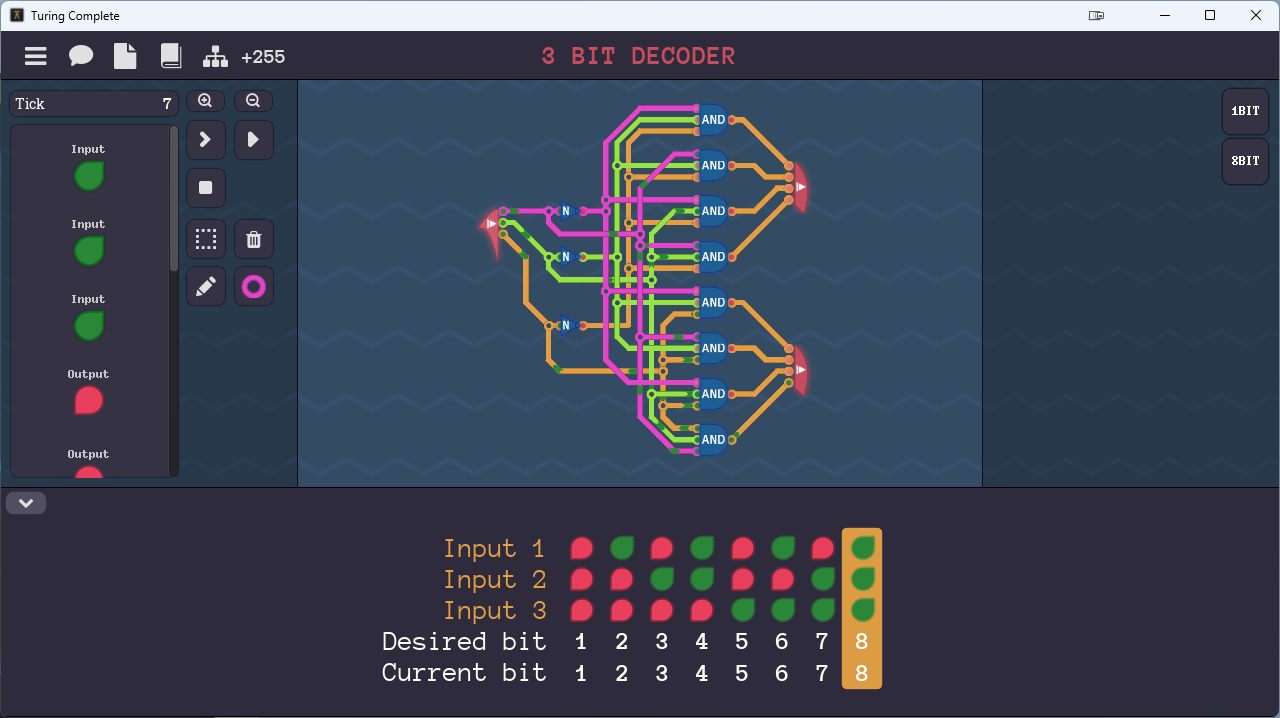Click the trash delete icon
1280x718 pixels.
pyautogui.click(x=253, y=238)
